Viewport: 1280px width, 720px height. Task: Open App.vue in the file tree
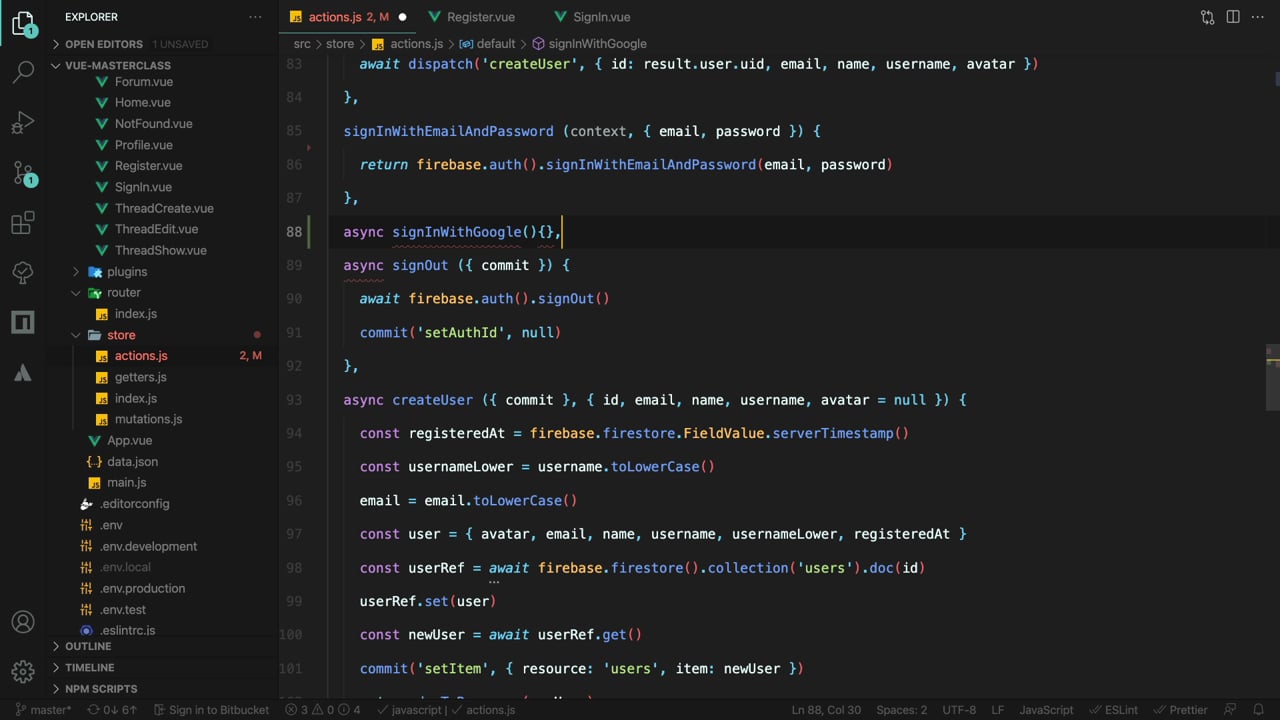pyautogui.click(x=129, y=440)
